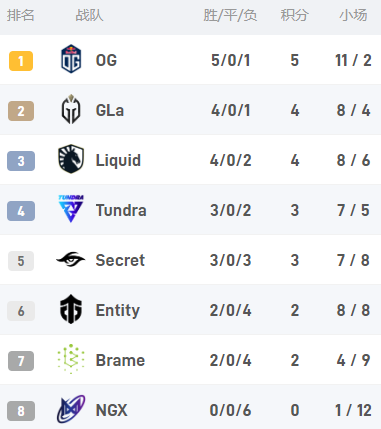Open the Secret team name link
Viewport: 381px width, 429px height.
120,260
